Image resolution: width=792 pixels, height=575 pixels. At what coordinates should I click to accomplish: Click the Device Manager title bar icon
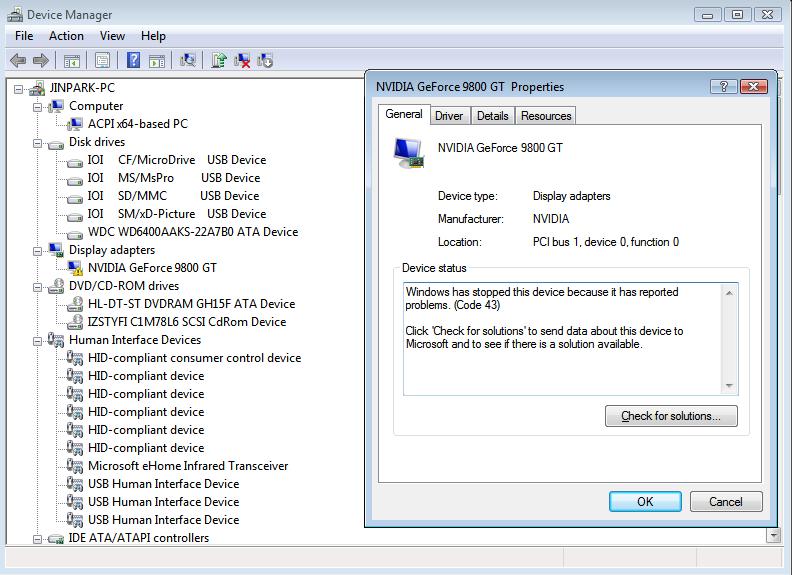[15, 15]
